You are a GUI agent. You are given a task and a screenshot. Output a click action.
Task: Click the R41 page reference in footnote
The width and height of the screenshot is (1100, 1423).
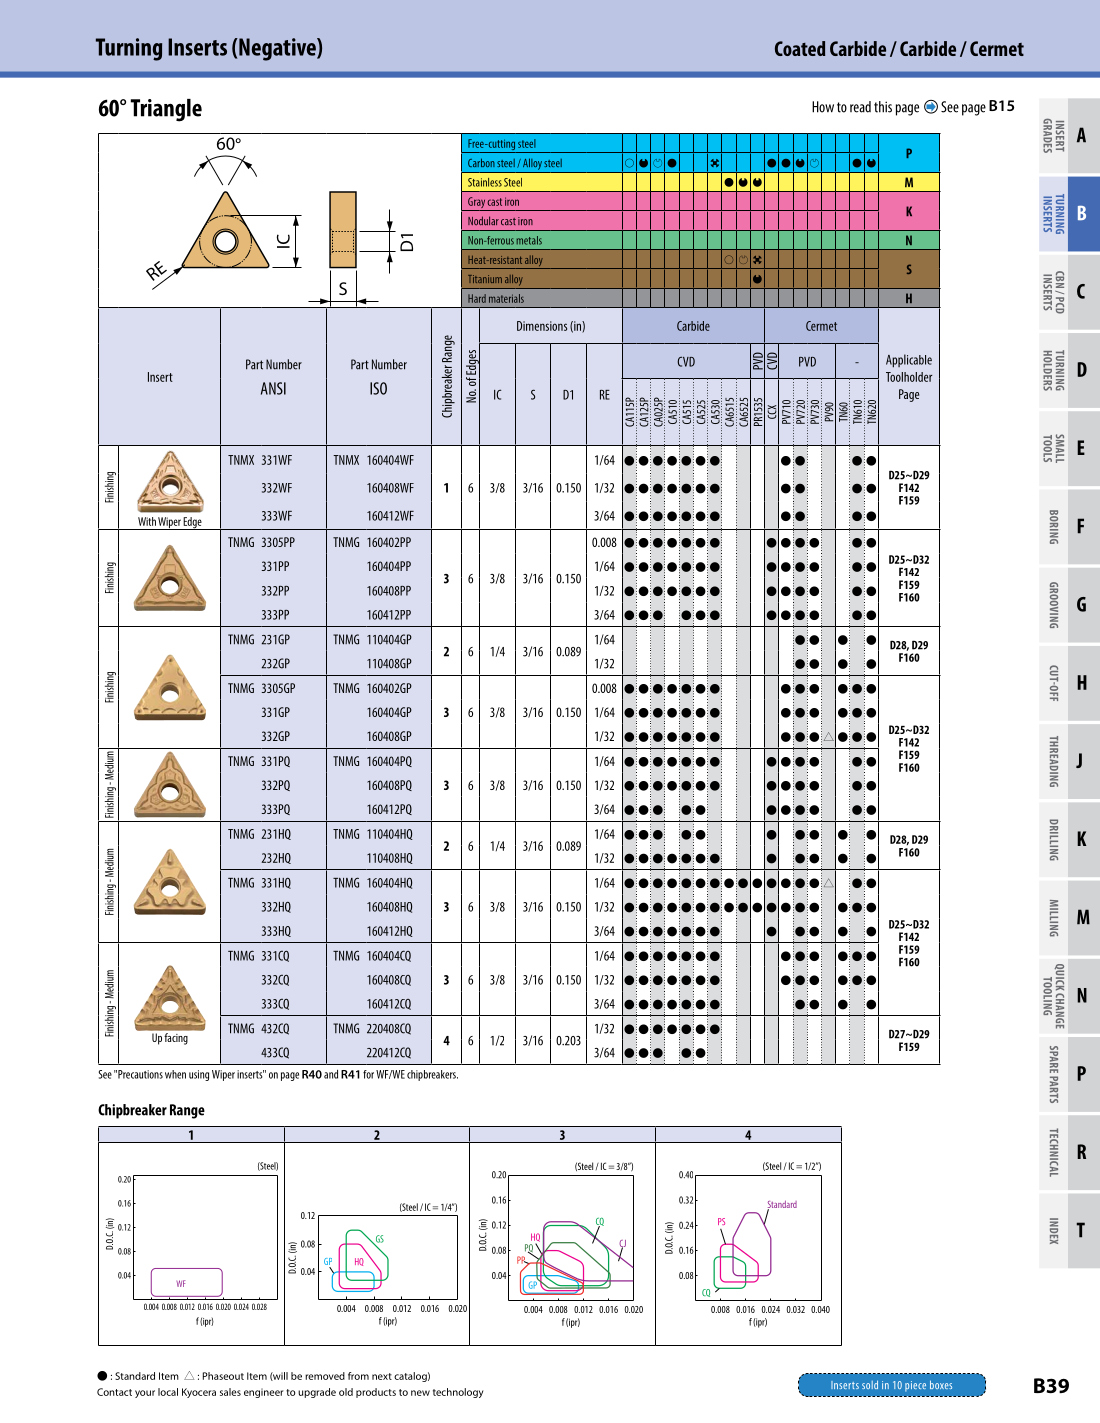coord(350,1075)
